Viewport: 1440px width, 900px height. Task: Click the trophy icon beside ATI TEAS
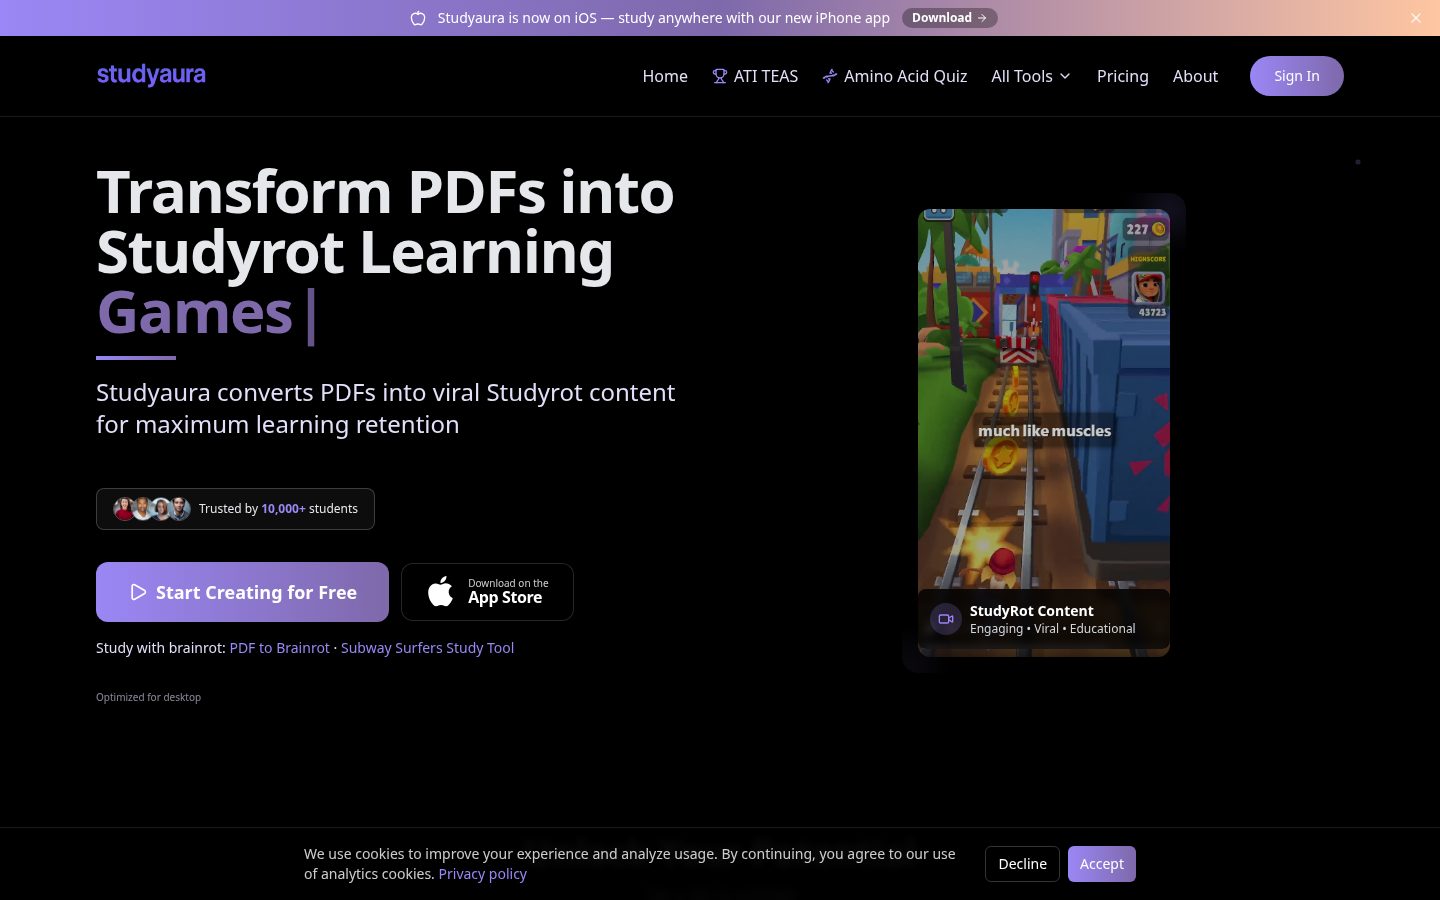point(719,76)
